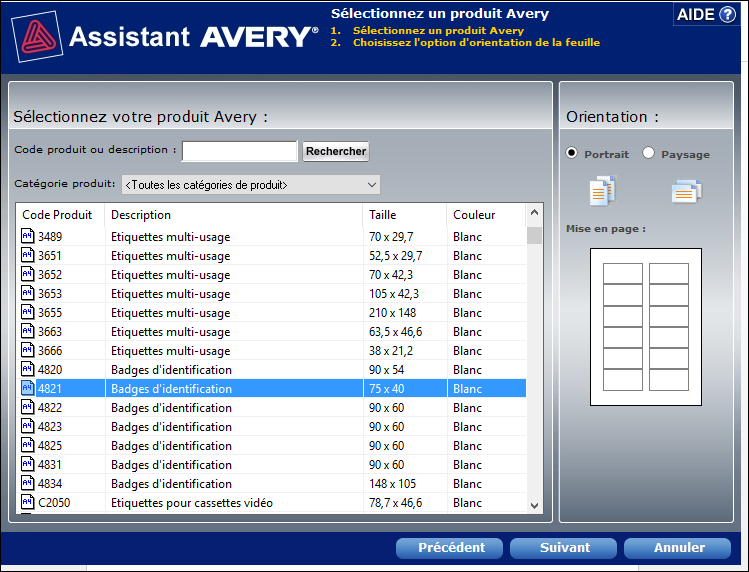This screenshot has width=749, height=572.
Task: Click the A4 icon beside code 4821
Action: [x=28, y=388]
